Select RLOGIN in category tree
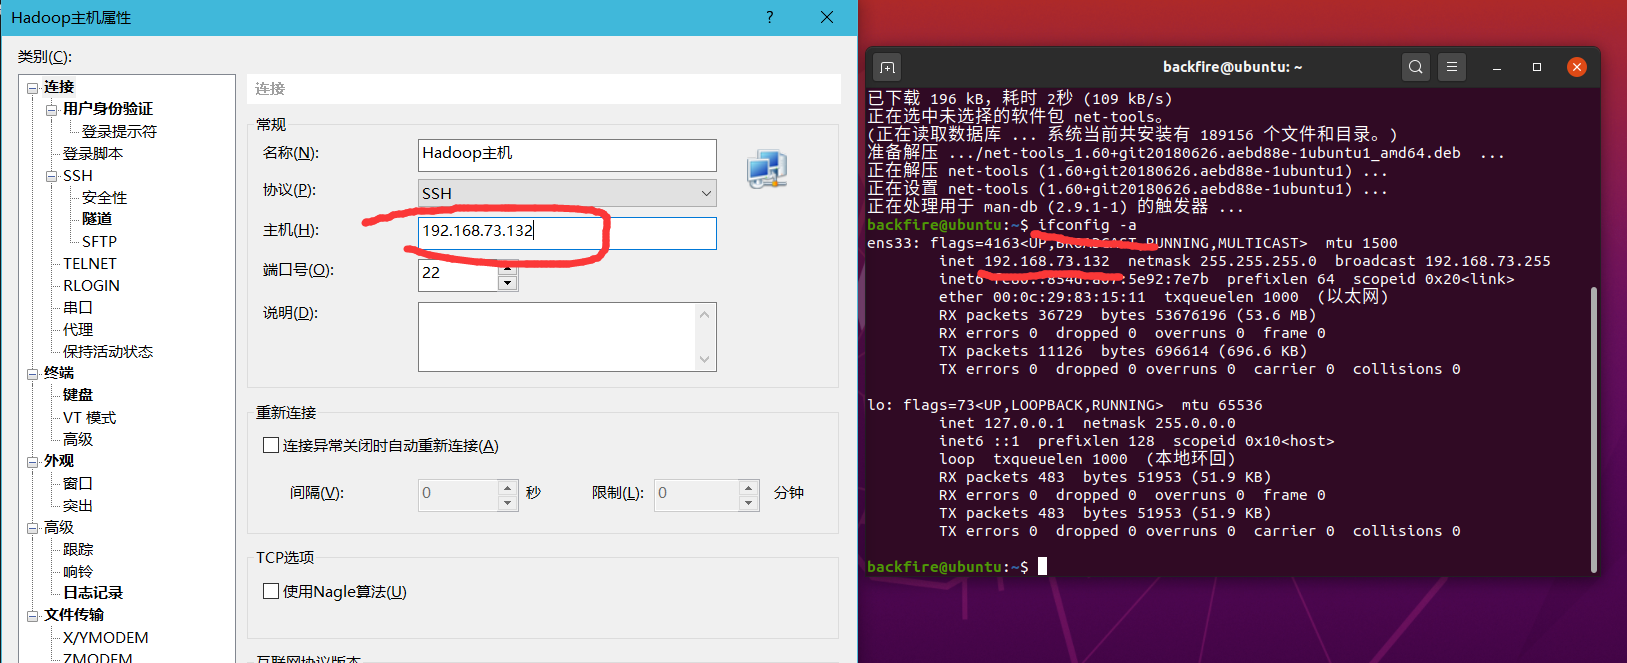 [91, 286]
